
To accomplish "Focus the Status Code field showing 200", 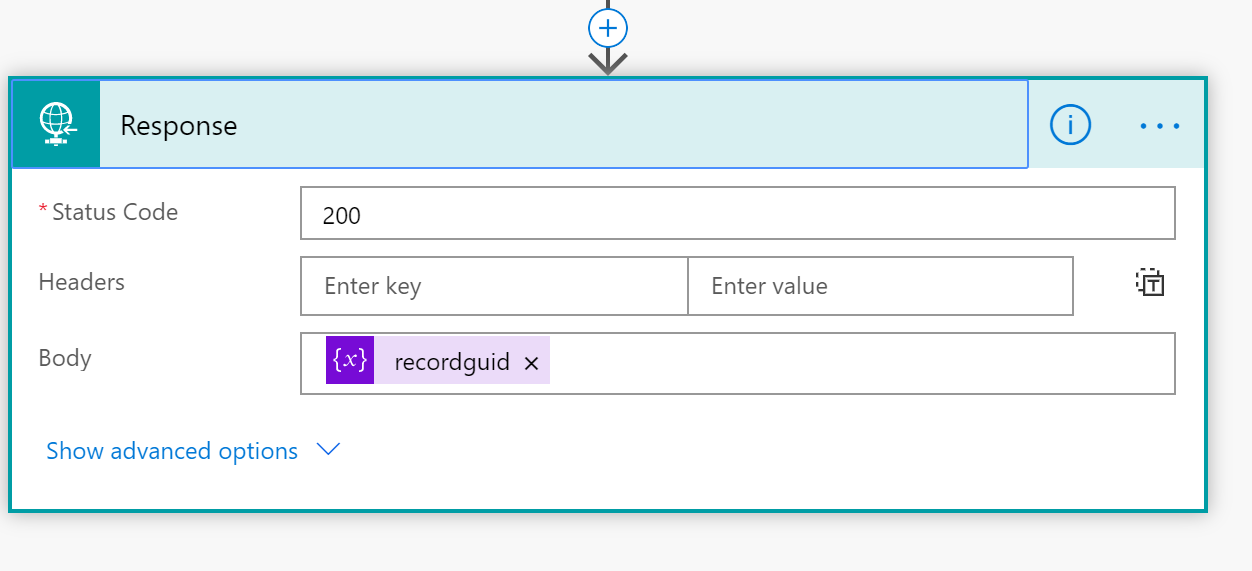I will (x=738, y=214).
